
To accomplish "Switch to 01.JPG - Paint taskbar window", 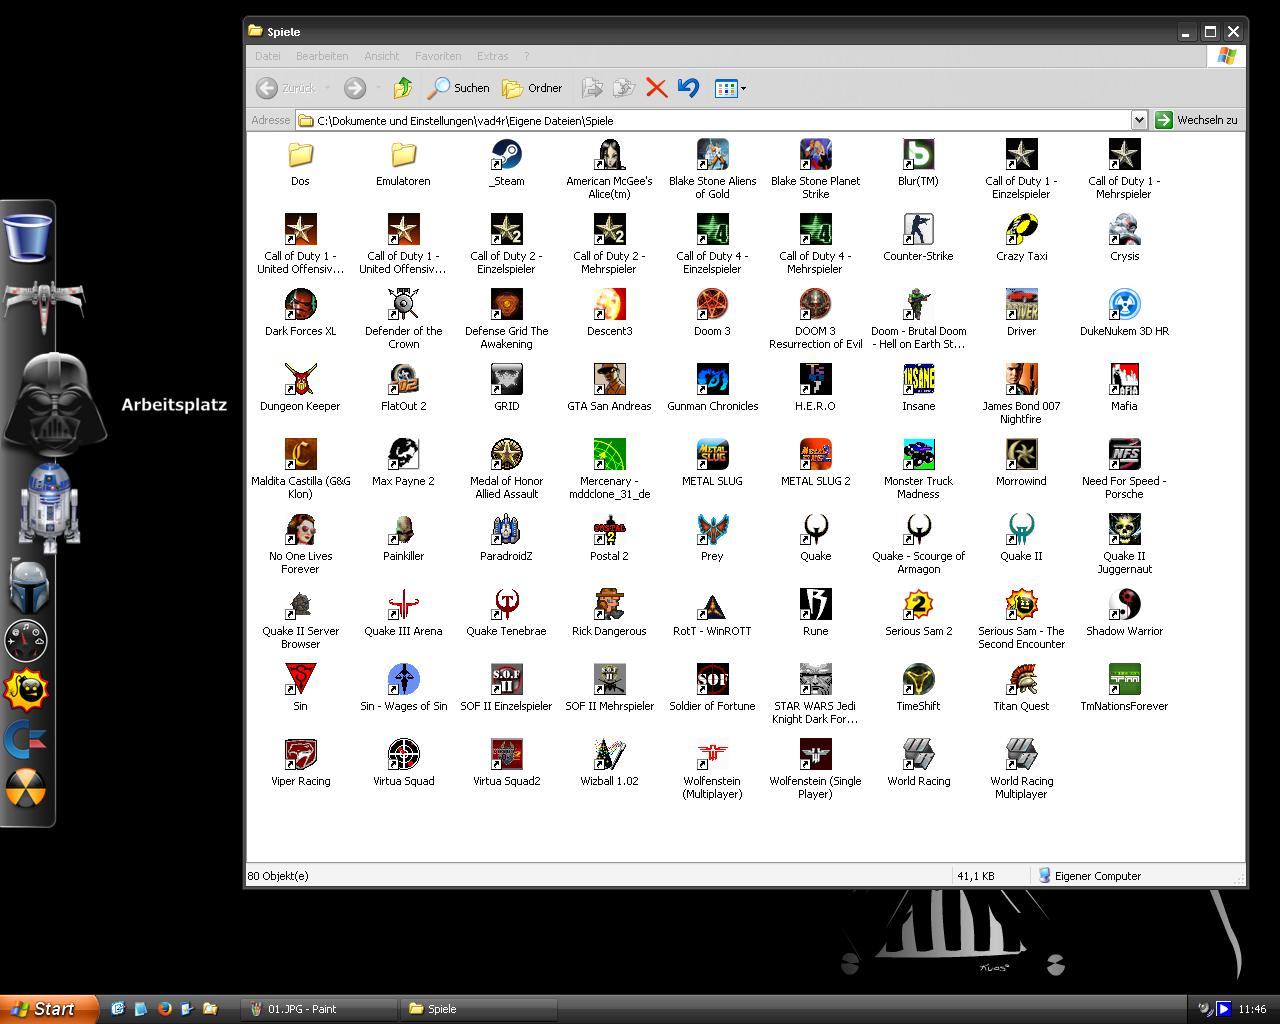I will coord(320,1009).
